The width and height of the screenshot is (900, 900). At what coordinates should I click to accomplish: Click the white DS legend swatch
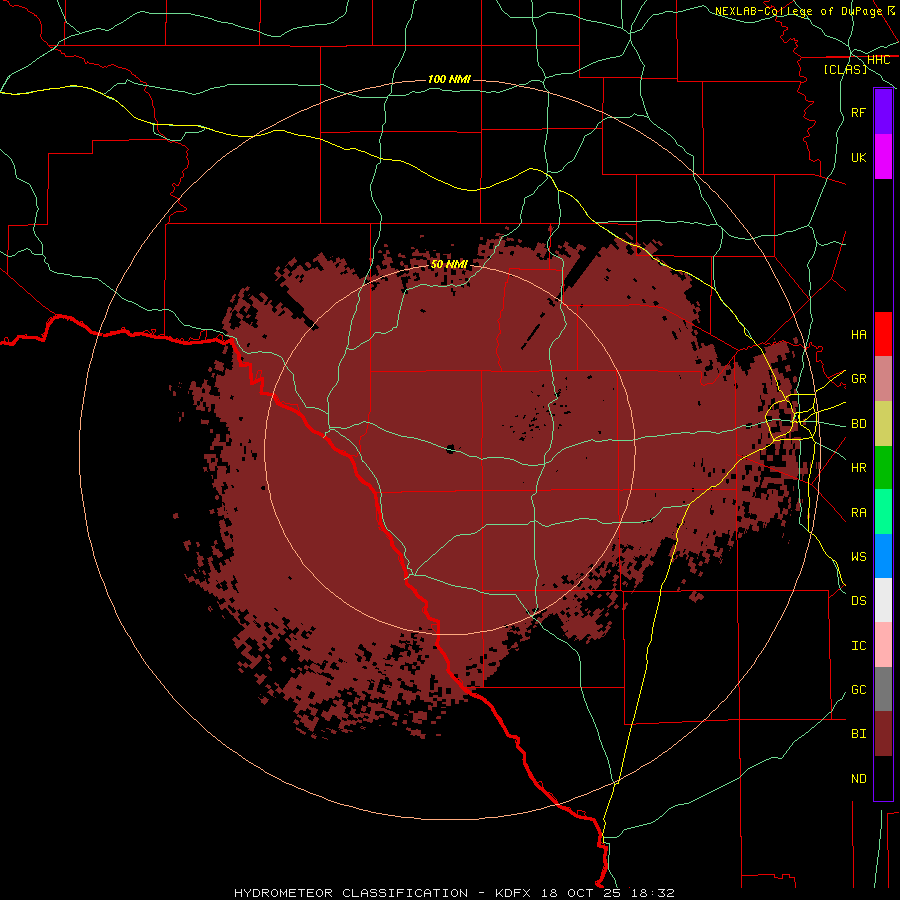tap(883, 600)
